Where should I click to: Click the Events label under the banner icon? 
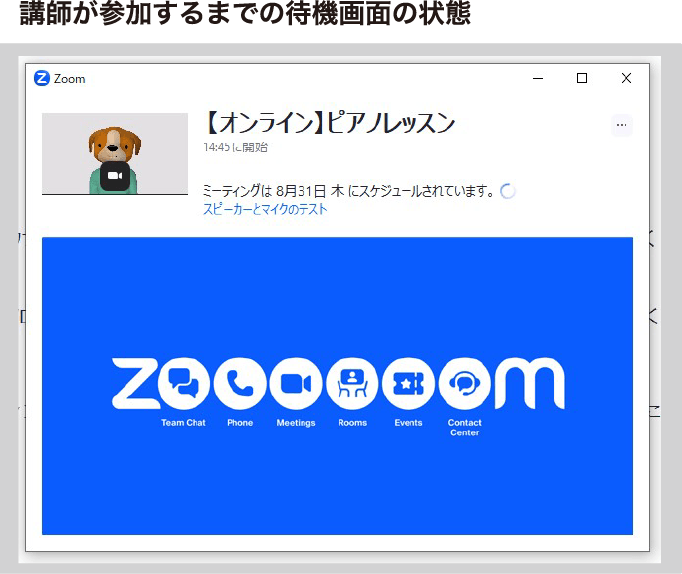point(408,423)
